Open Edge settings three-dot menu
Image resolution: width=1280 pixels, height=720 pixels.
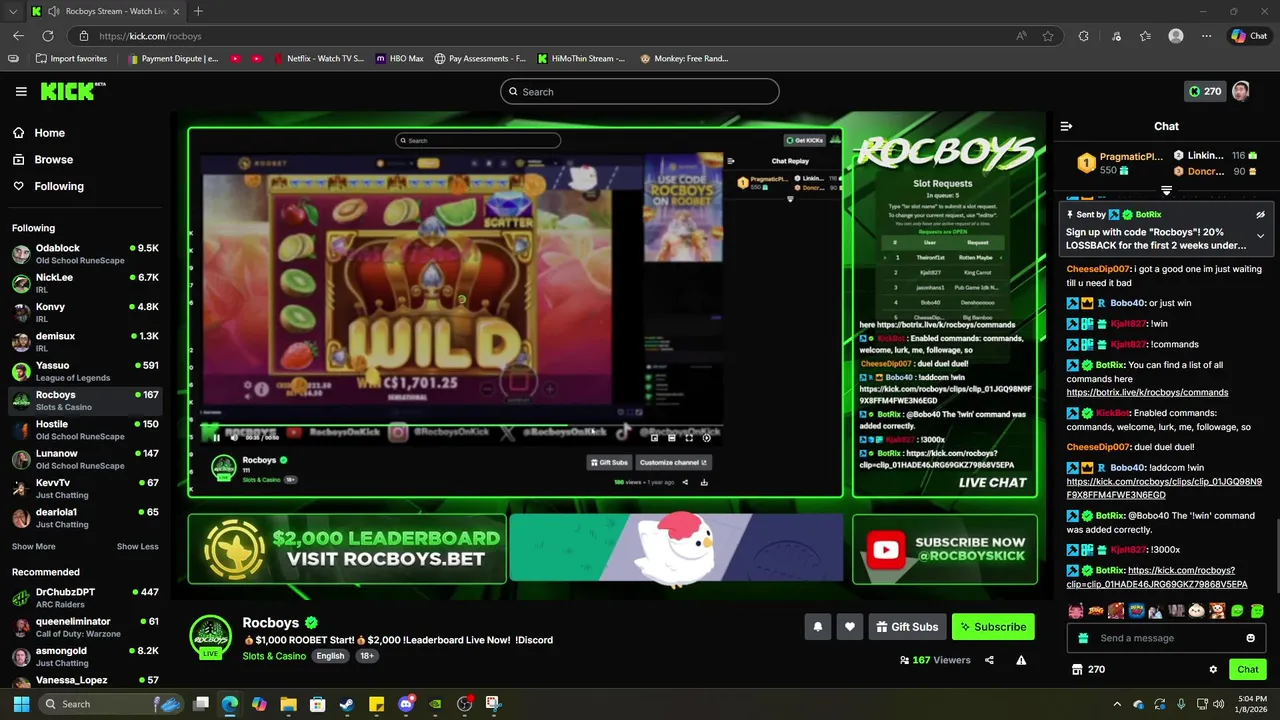(x=1206, y=36)
